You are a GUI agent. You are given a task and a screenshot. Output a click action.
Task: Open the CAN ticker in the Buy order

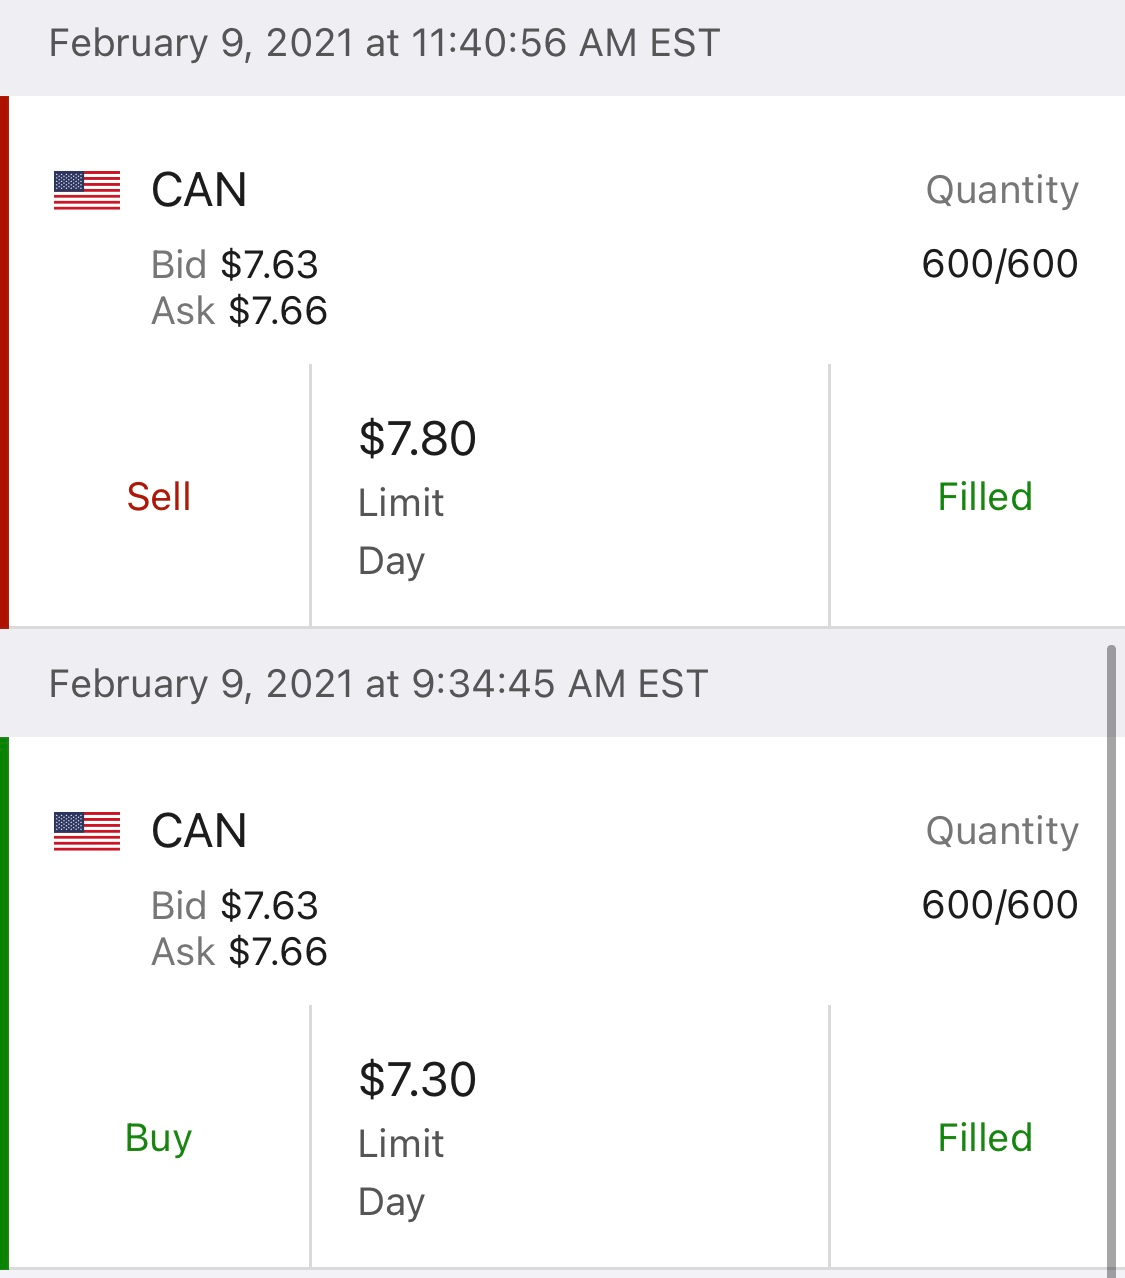pyautogui.click(x=199, y=831)
